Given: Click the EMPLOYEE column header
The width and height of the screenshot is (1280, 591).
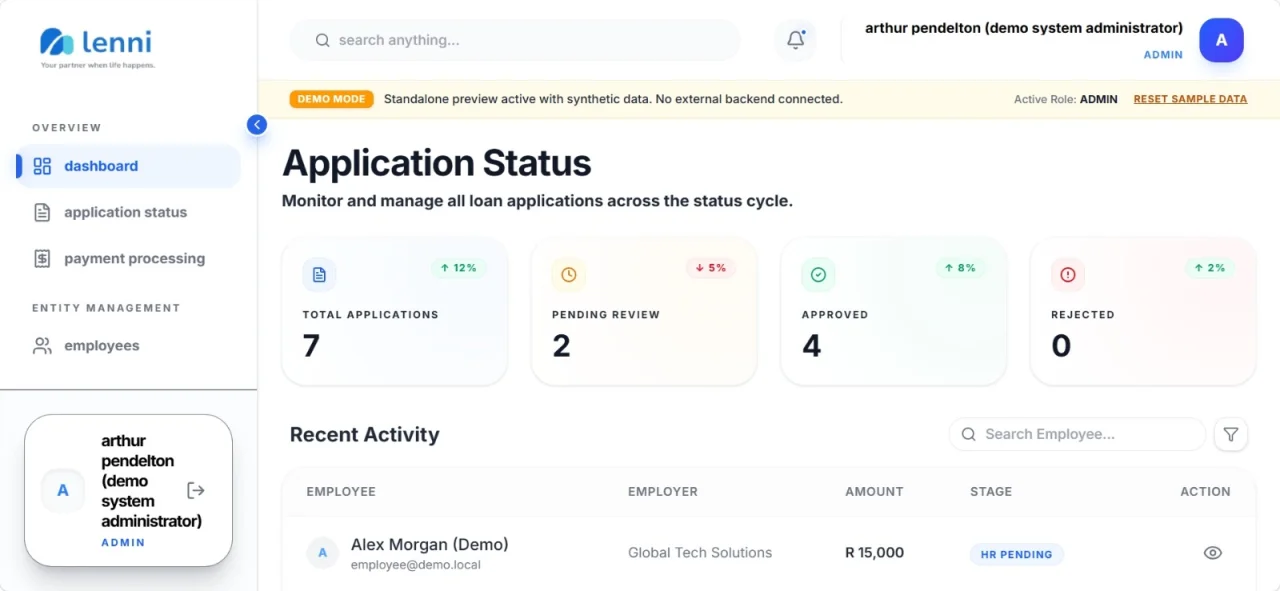Looking at the screenshot, I should pos(341,491).
